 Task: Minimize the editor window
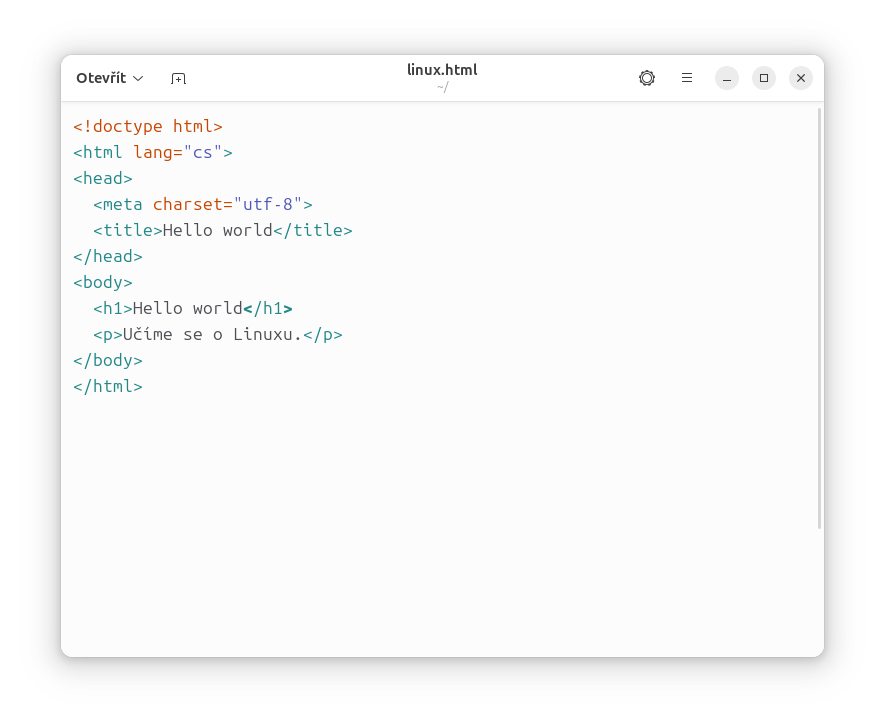point(726,78)
